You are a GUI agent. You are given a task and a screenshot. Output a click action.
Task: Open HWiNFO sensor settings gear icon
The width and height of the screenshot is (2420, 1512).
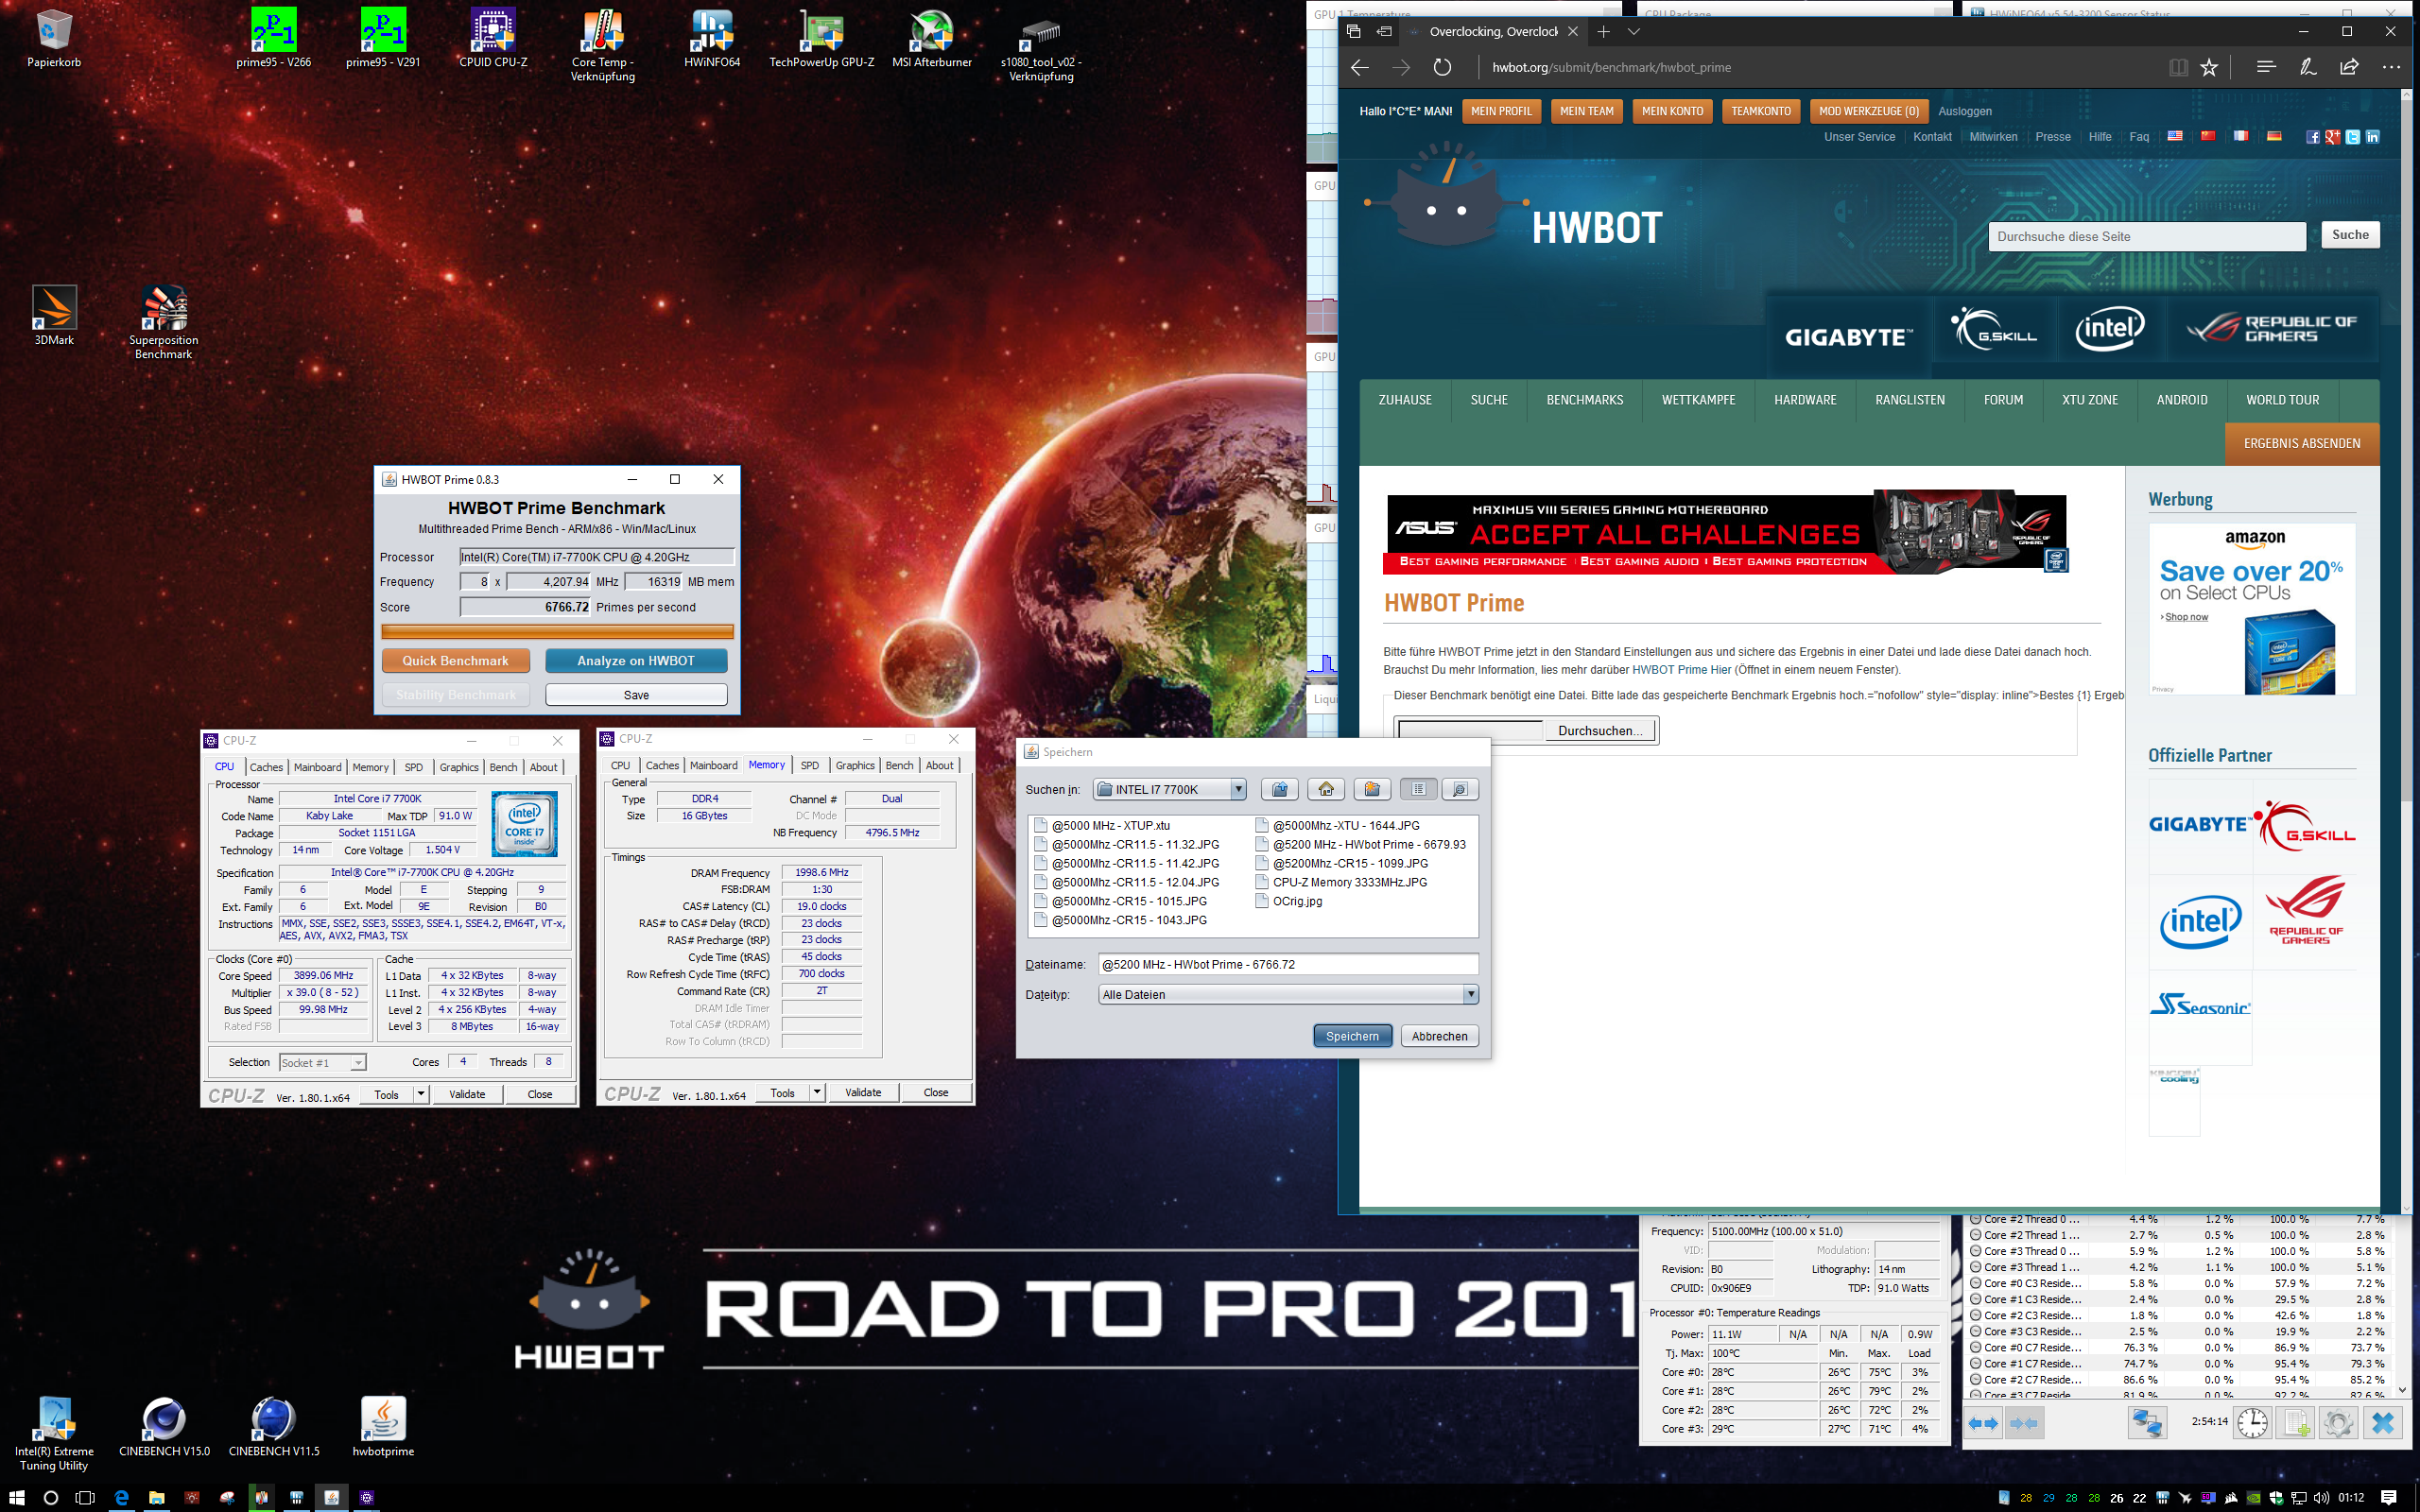pos(2338,1422)
